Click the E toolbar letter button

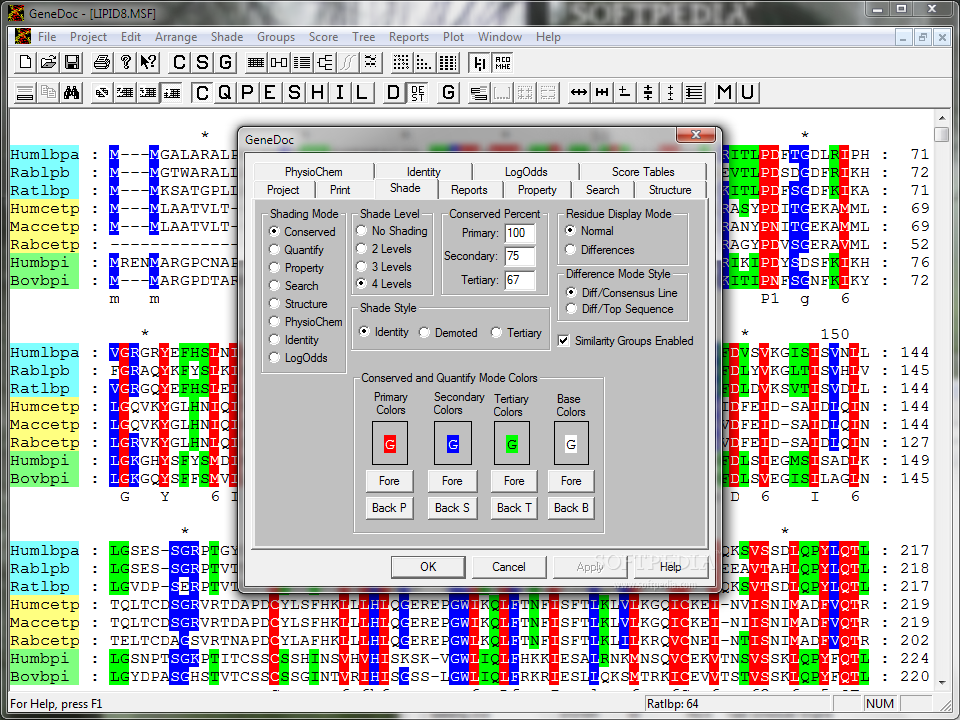[270, 92]
